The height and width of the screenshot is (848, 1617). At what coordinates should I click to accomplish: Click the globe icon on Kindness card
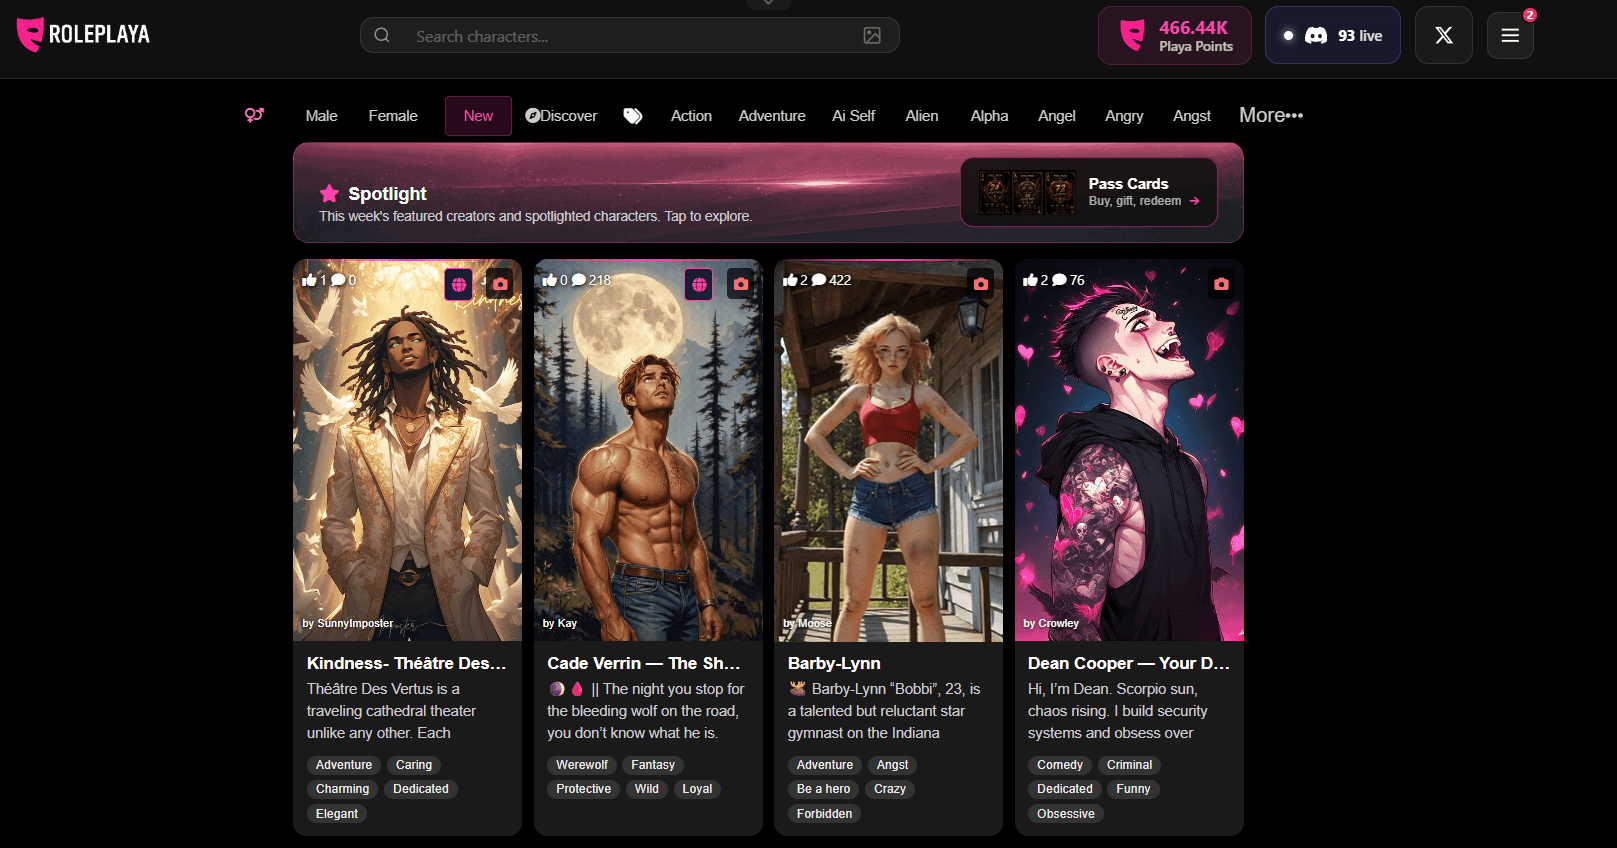[458, 284]
